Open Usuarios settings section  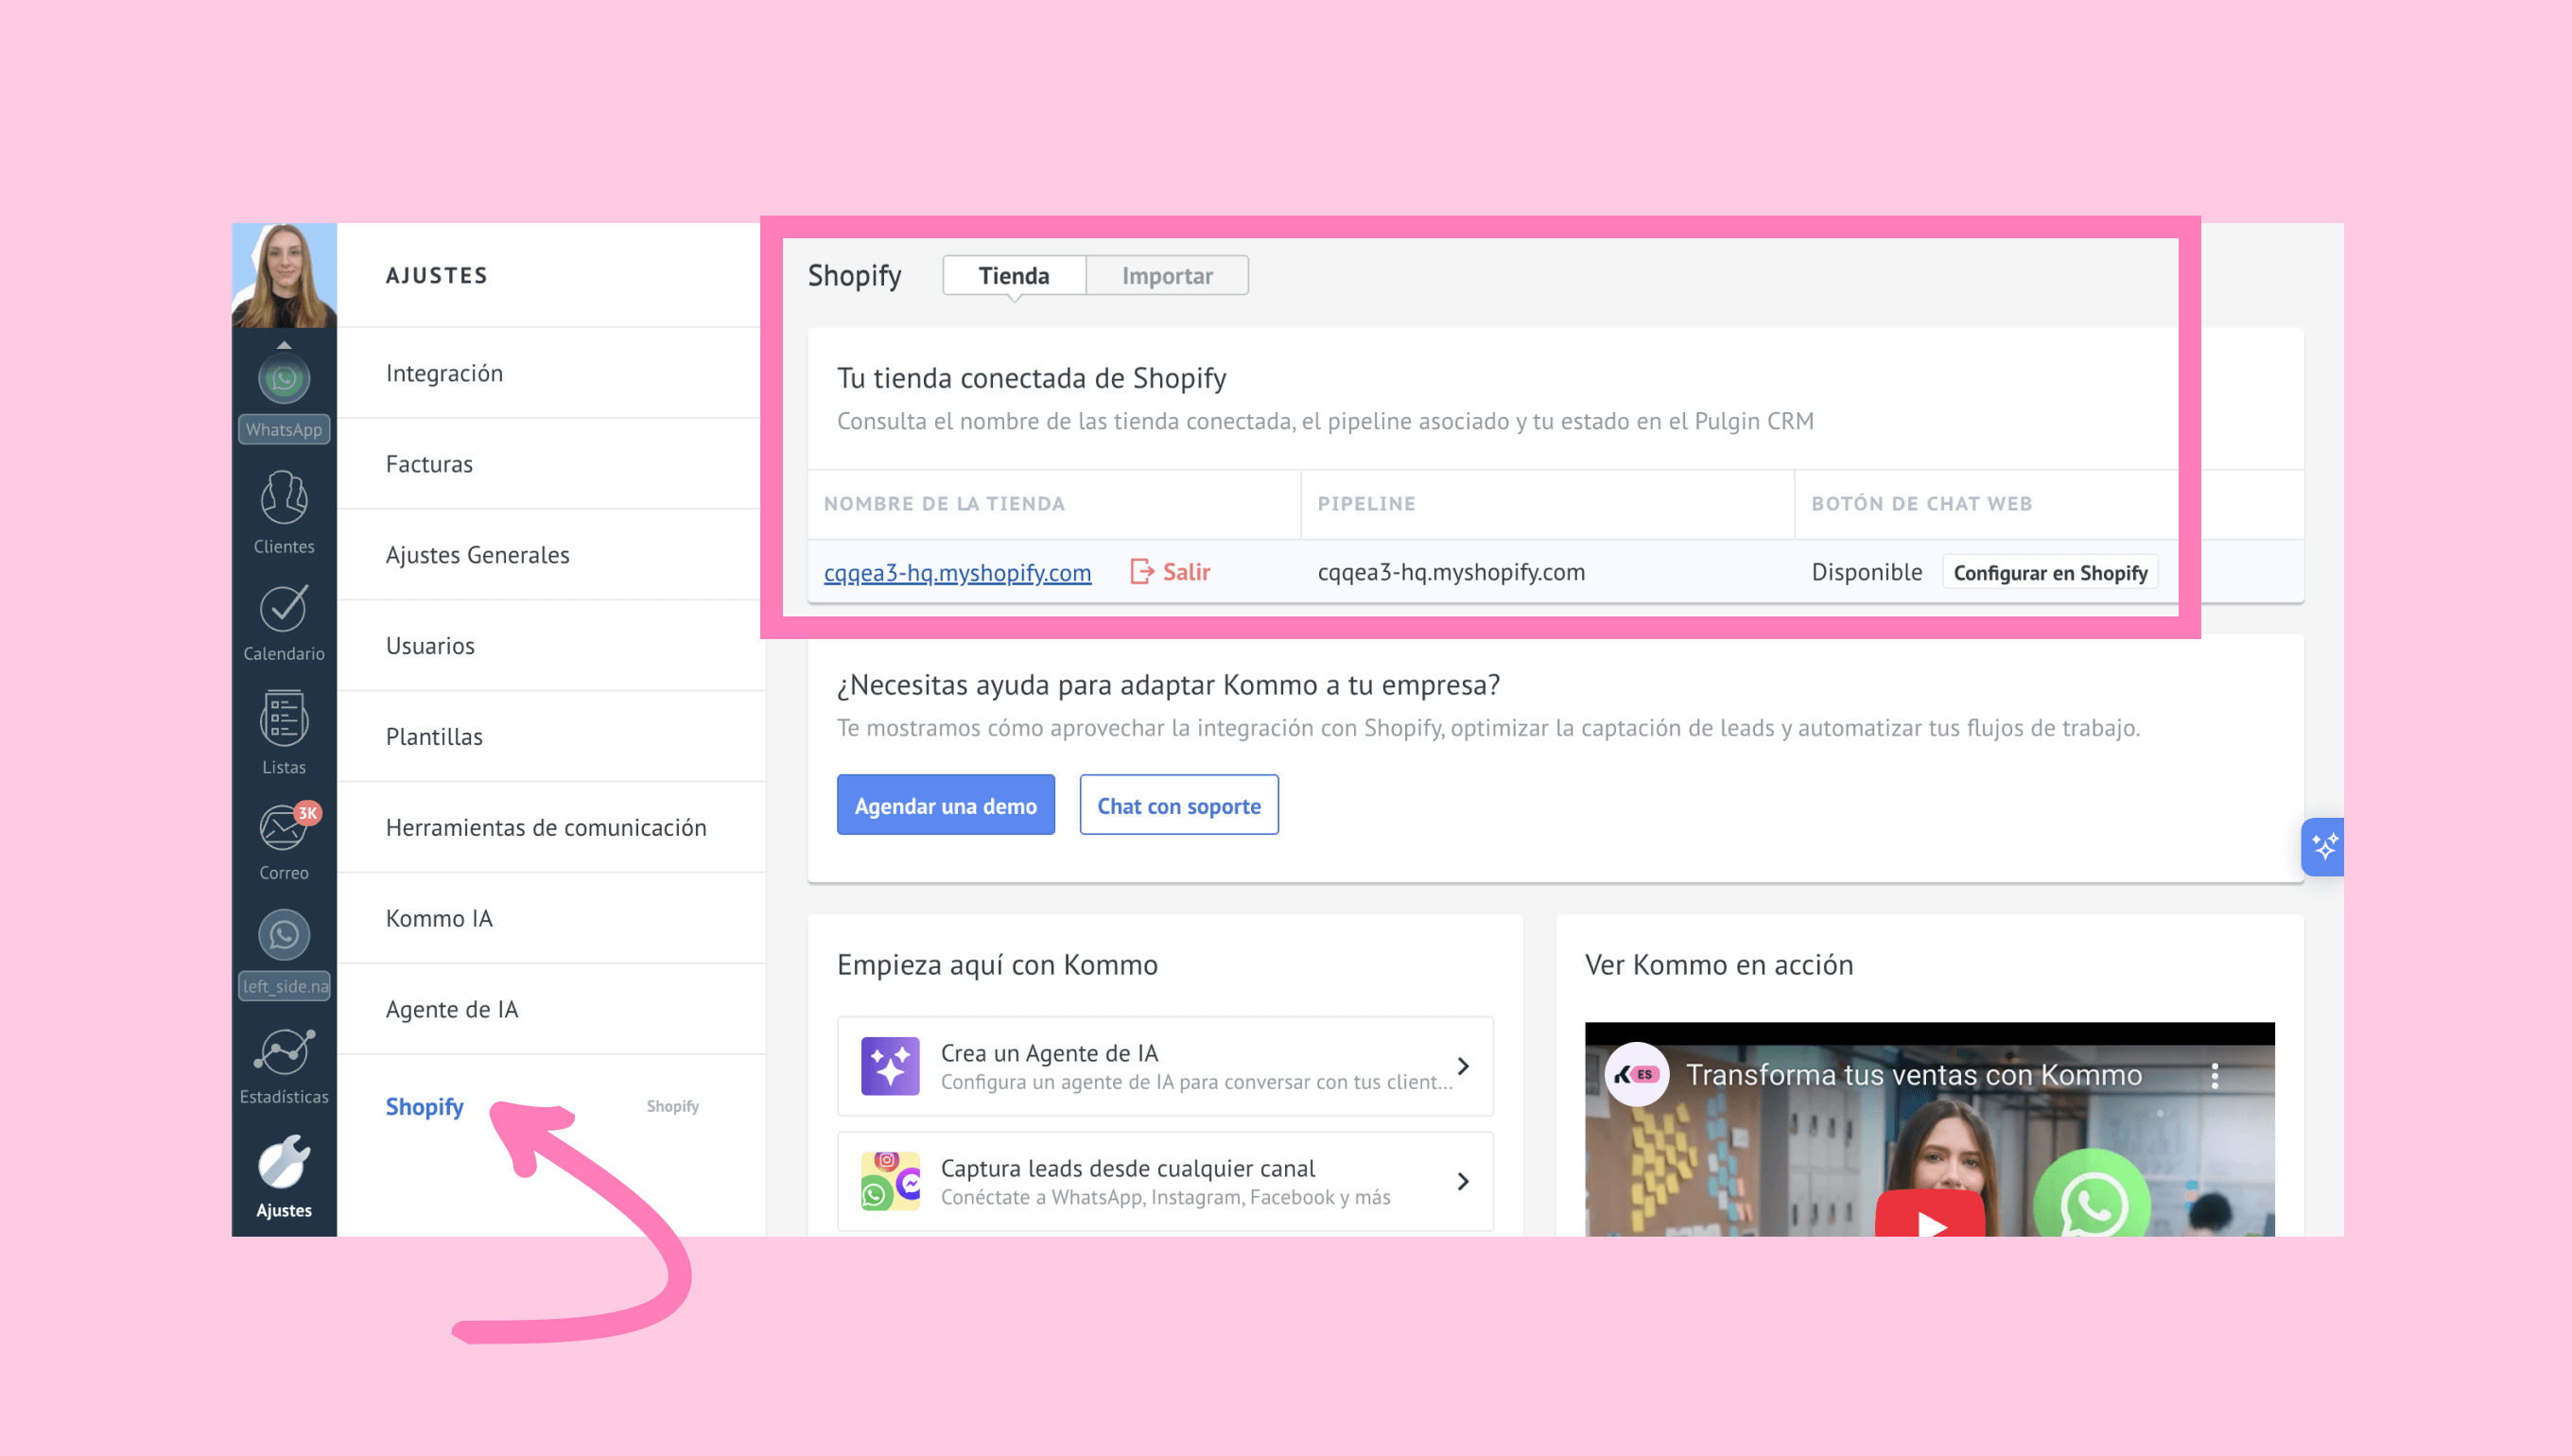551,646
